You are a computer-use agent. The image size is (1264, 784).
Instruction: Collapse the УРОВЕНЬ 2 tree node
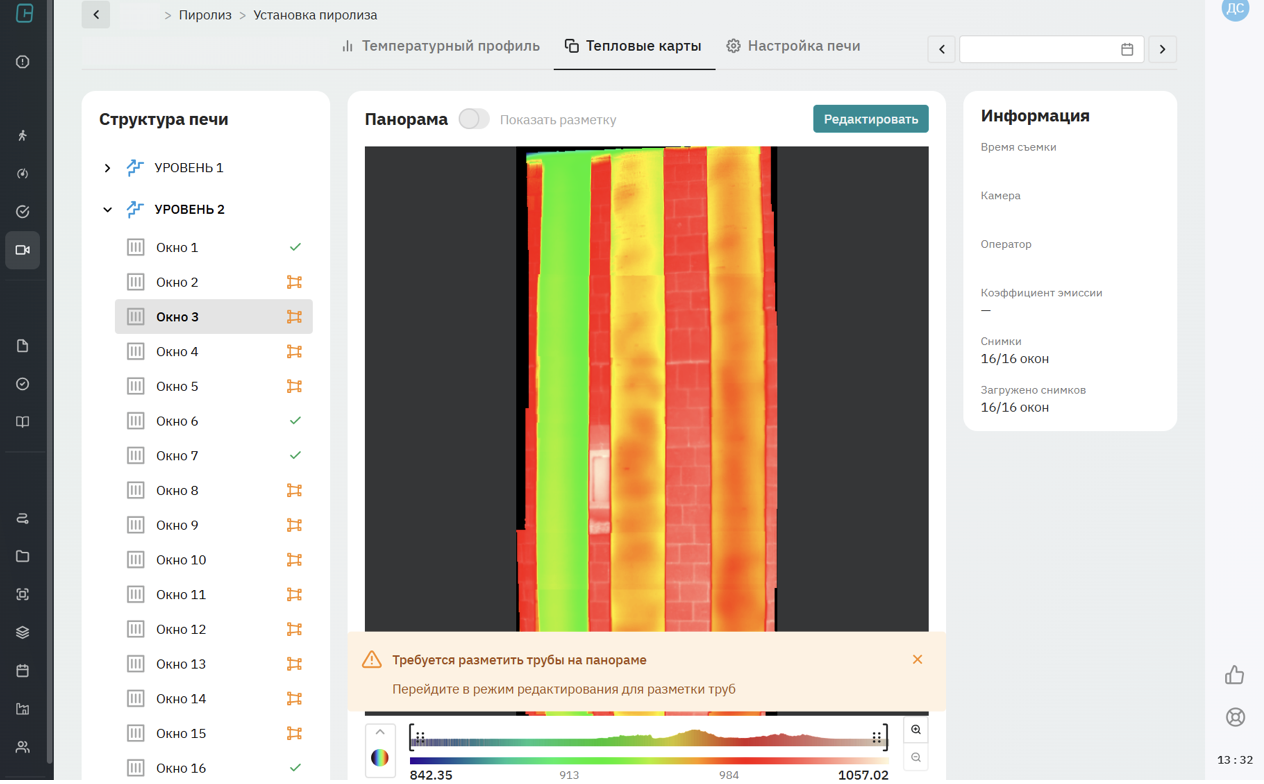(107, 210)
